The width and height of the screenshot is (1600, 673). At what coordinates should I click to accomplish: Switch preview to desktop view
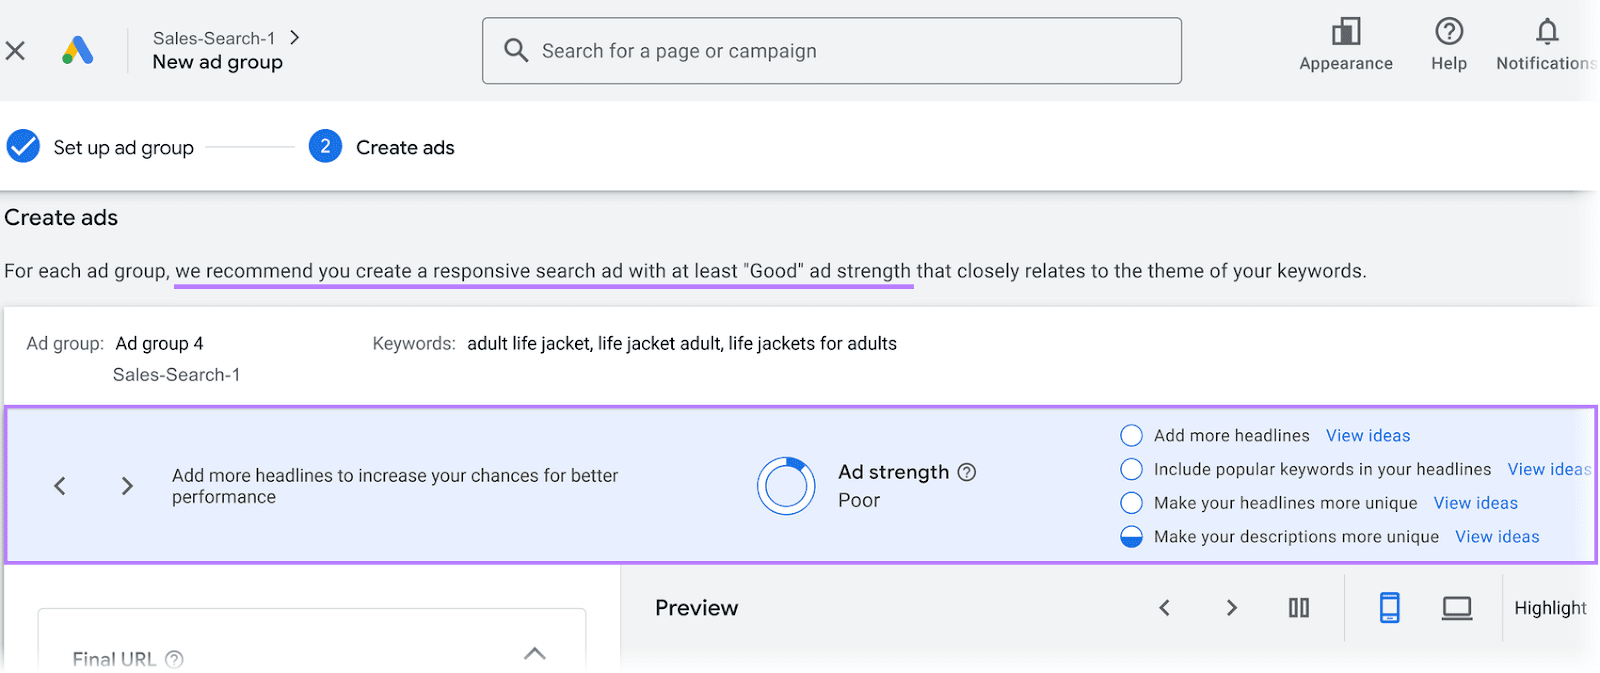click(1457, 608)
